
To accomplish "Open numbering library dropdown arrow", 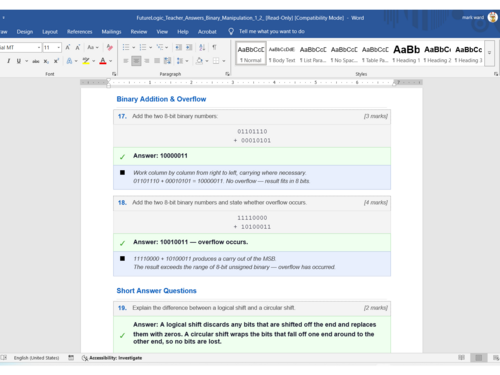I will [x=151, y=47].
